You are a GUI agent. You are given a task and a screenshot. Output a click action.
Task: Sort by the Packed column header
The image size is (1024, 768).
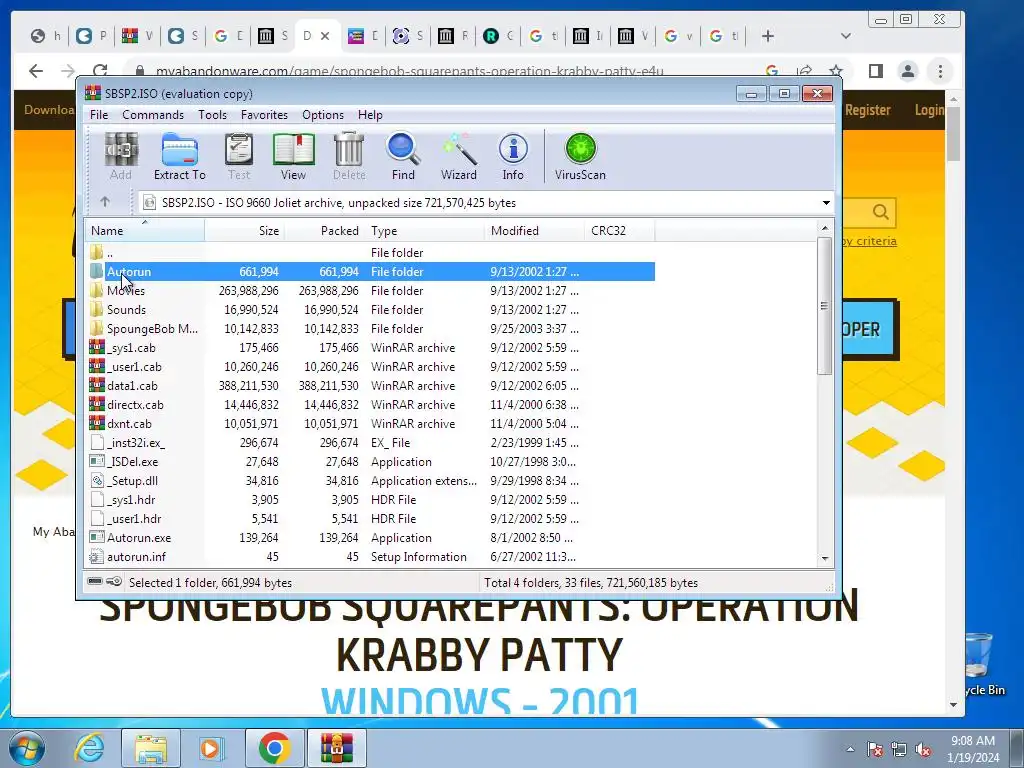[325, 231]
